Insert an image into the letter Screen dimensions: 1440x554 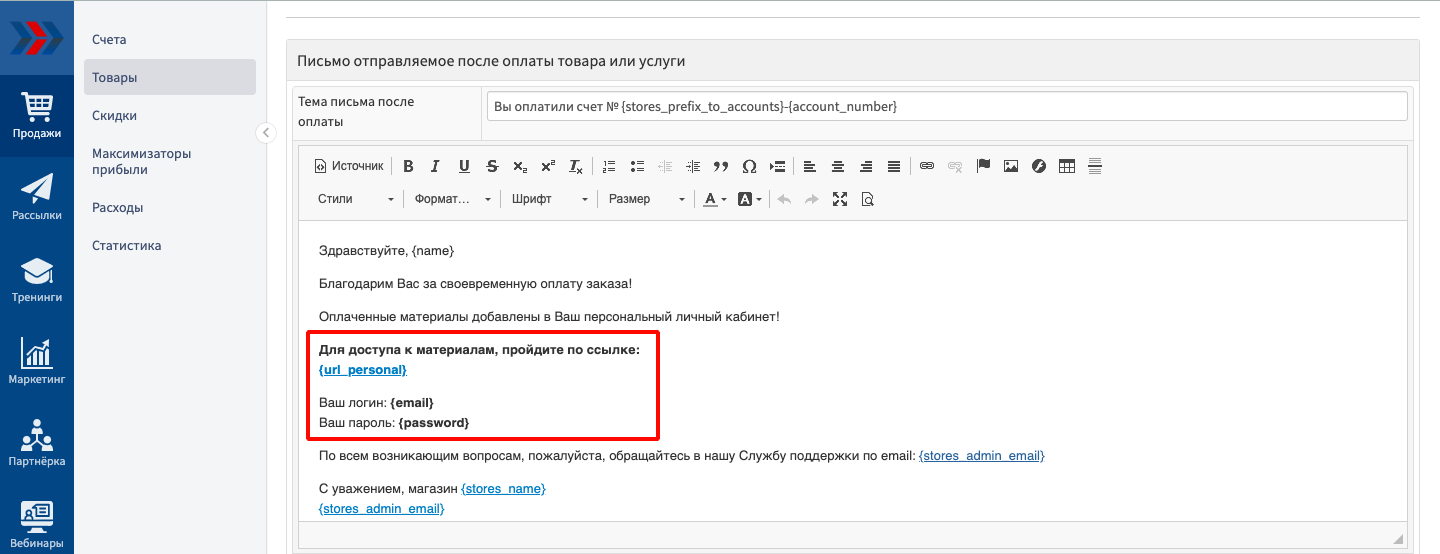pos(1011,166)
